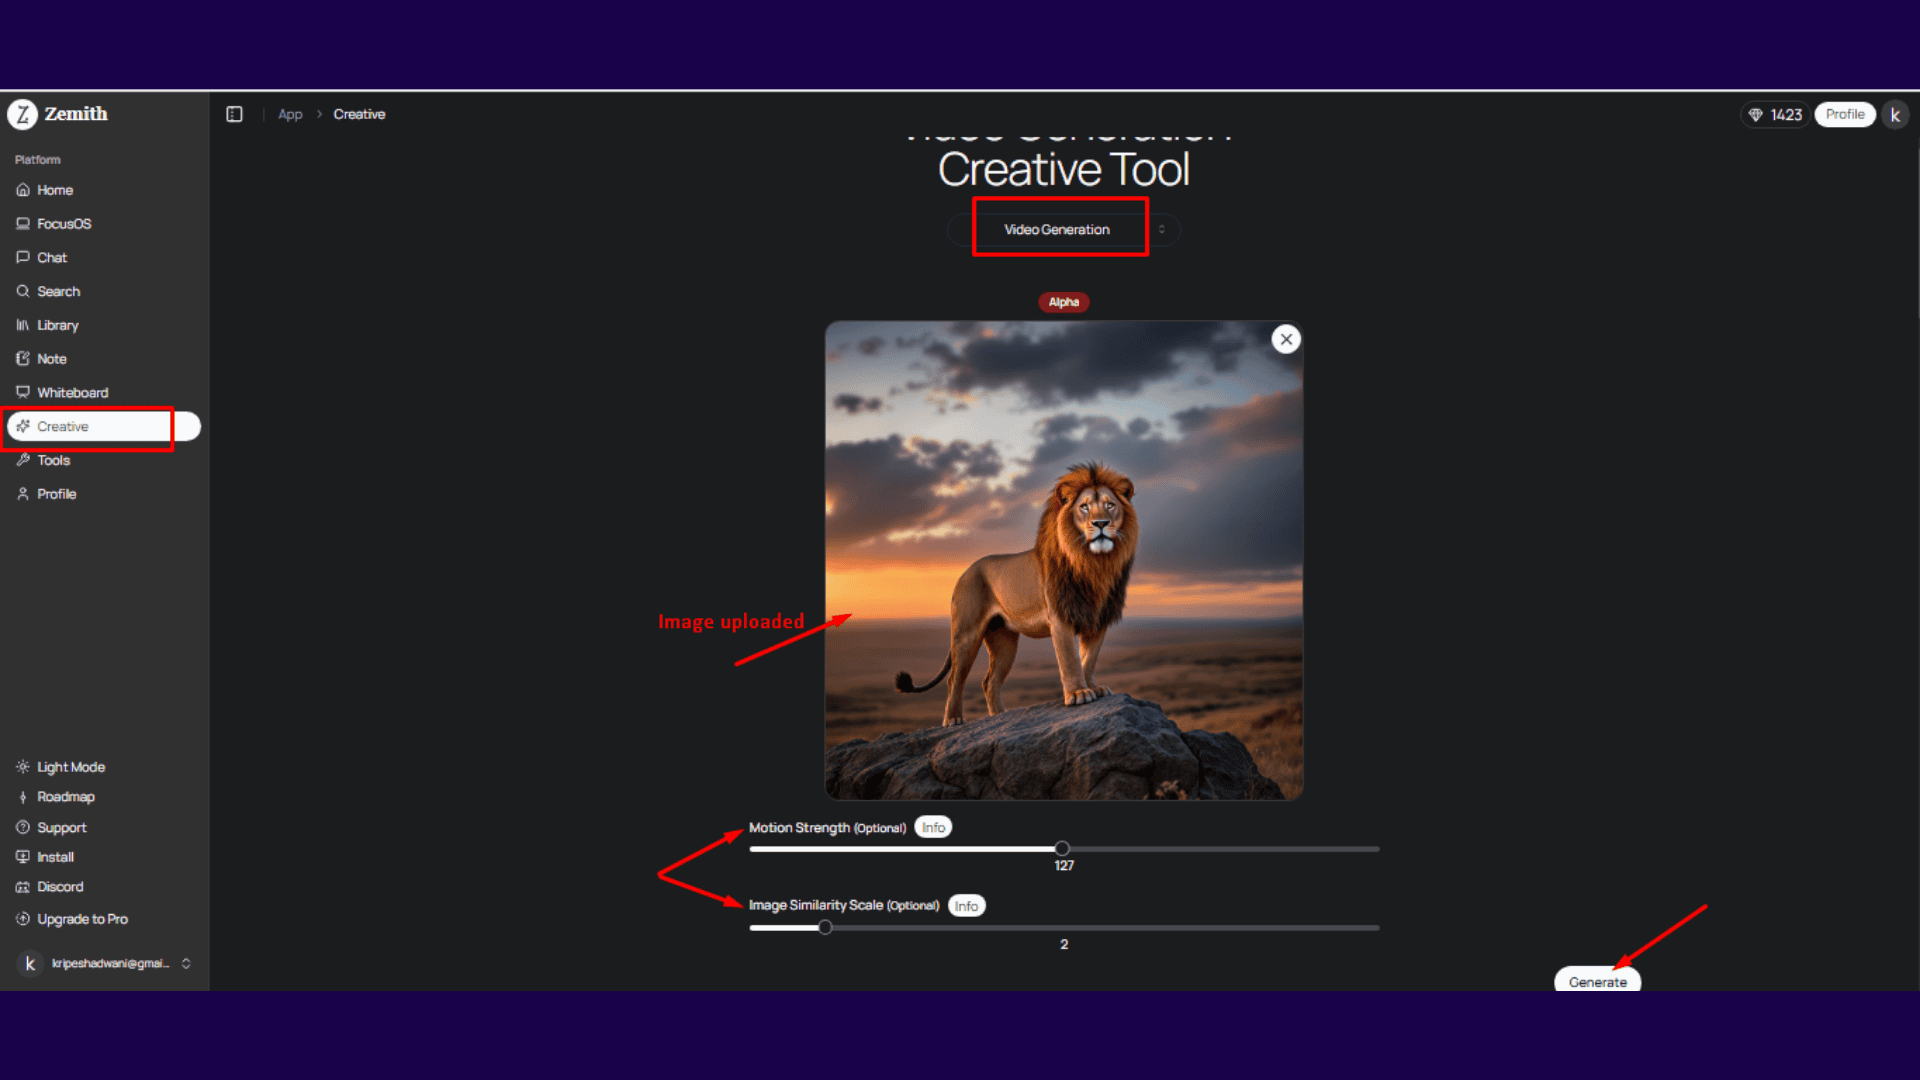This screenshot has width=1920, height=1080.
Task: Open Home from the sidebar
Action: tap(55, 190)
